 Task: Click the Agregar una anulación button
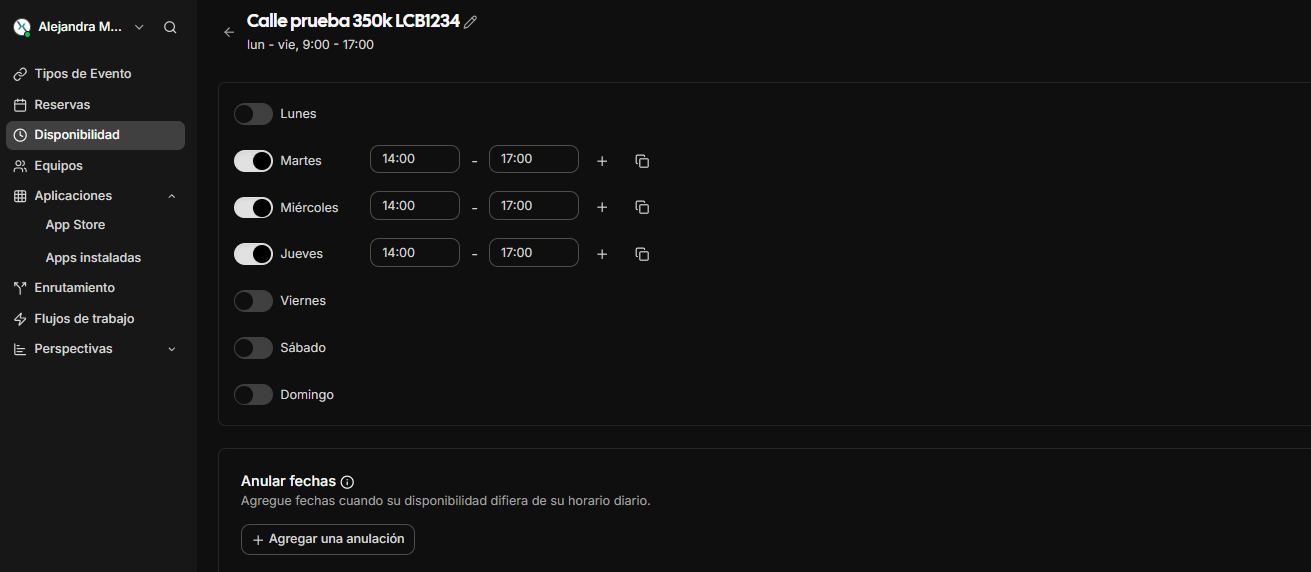tap(327, 539)
